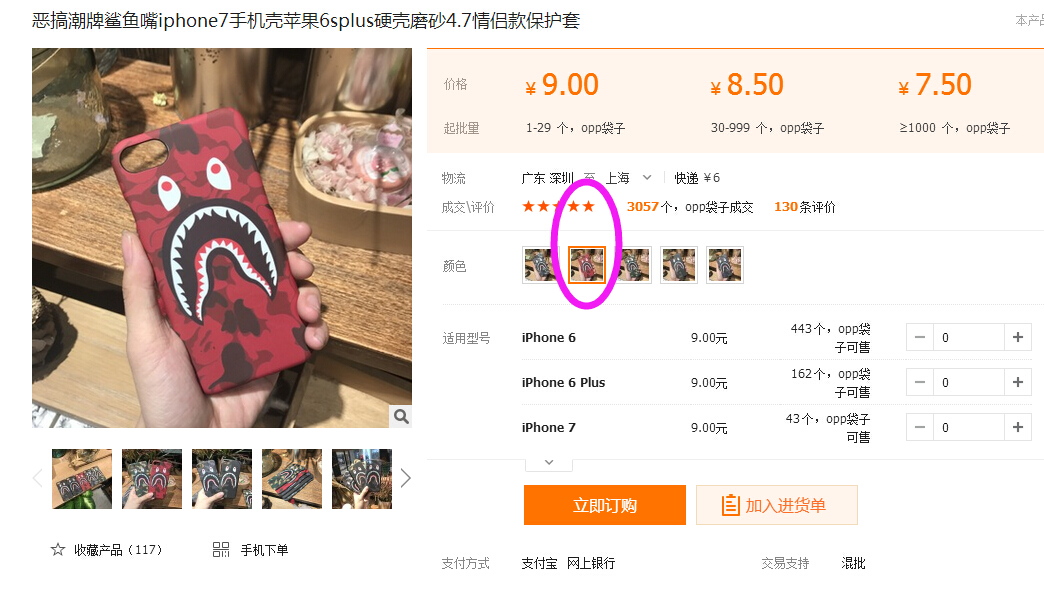1044x594 pixels.
Task: Show previous thumbnails with left arrow
Action: pos(37,478)
